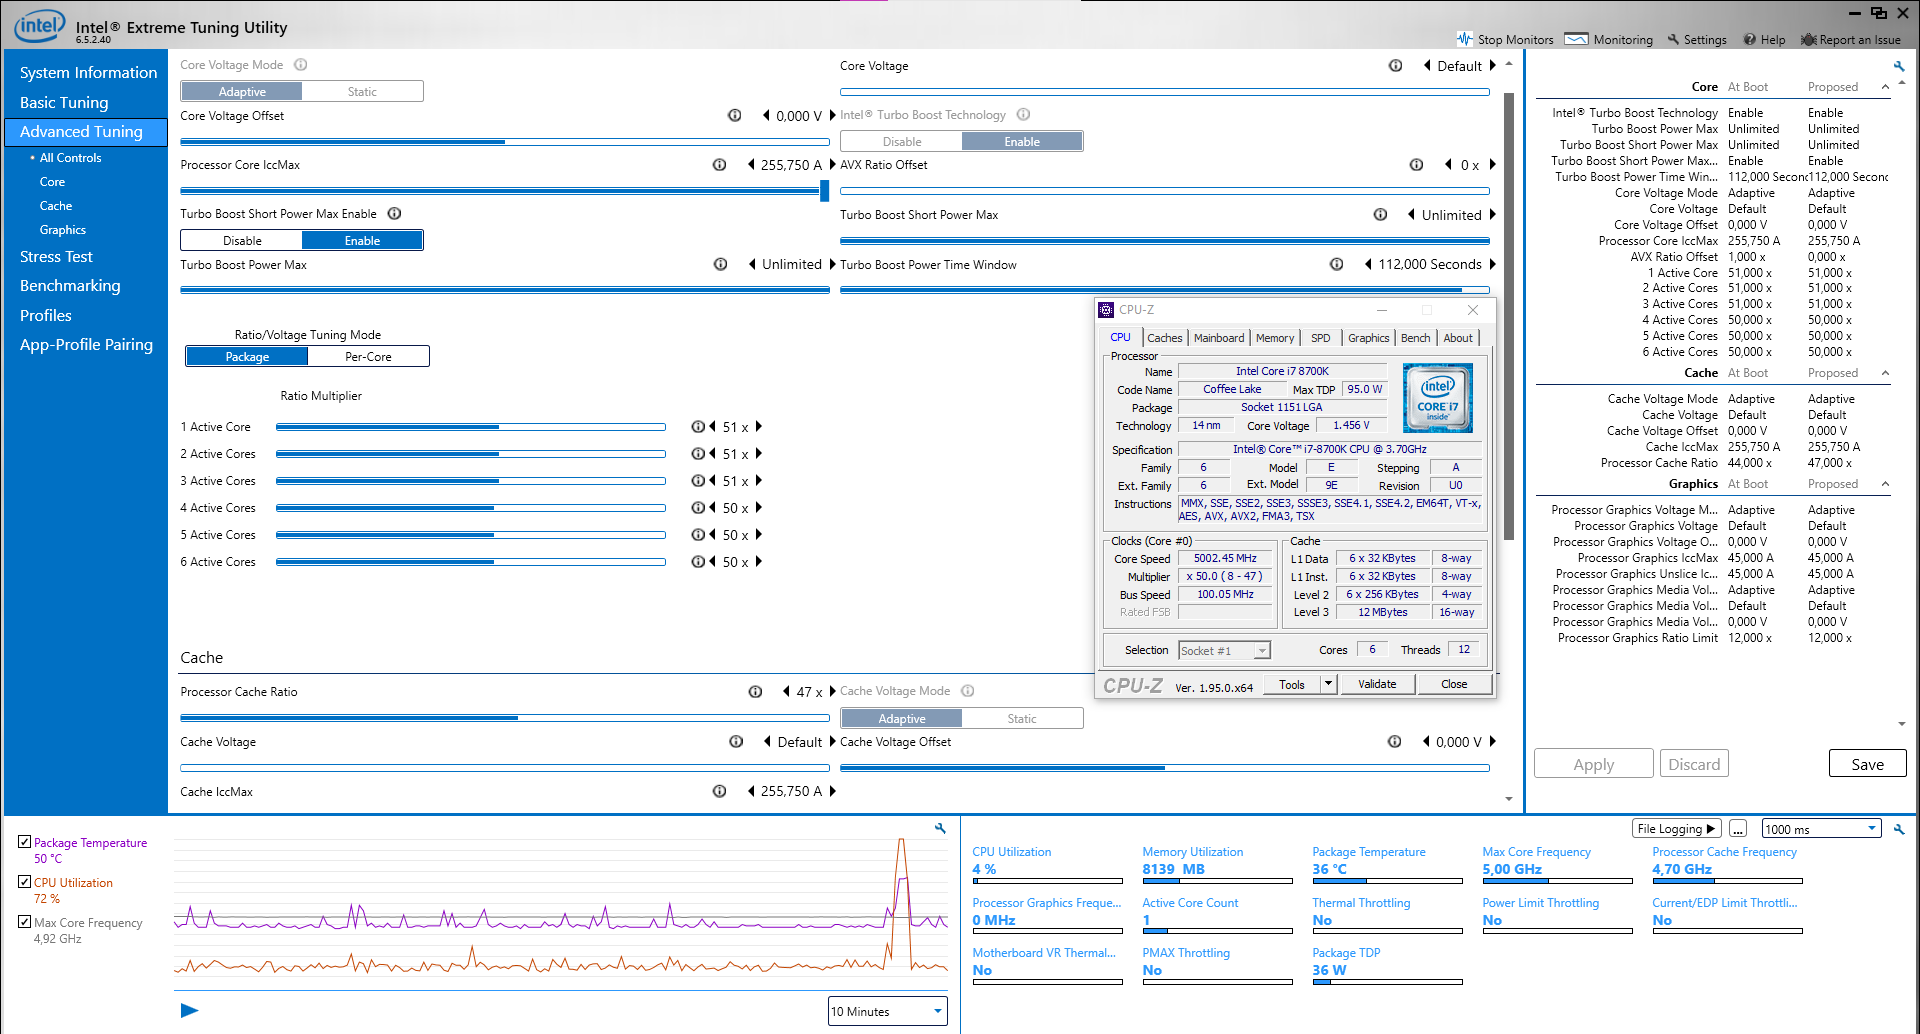Screen dimensions: 1920x1034
Task: Uncheck the Package Temperature checkbox
Action: (24, 842)
